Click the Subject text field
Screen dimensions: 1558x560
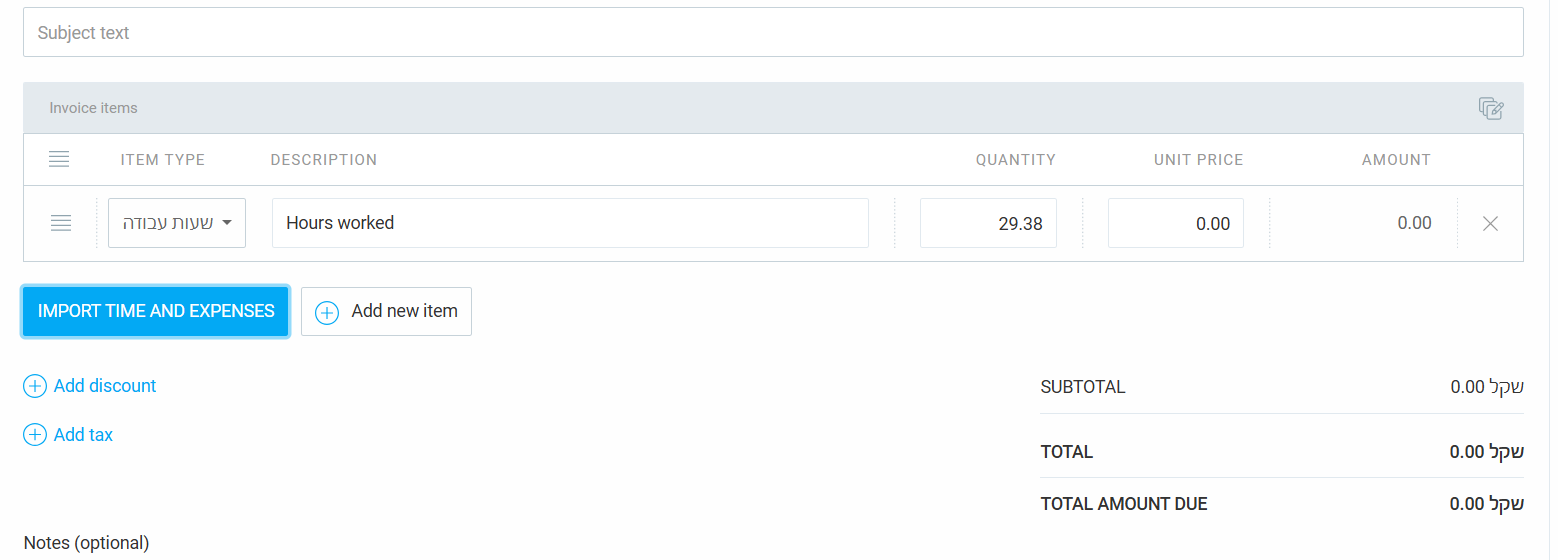773,32
